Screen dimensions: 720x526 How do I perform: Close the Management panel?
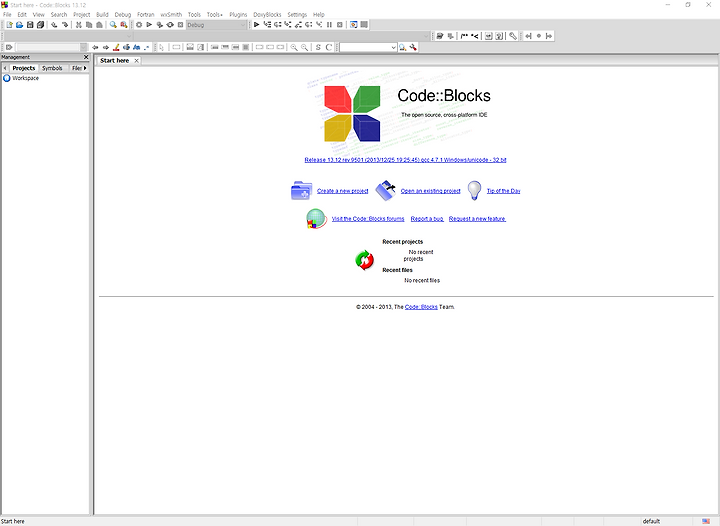click(x=86, y=57)
